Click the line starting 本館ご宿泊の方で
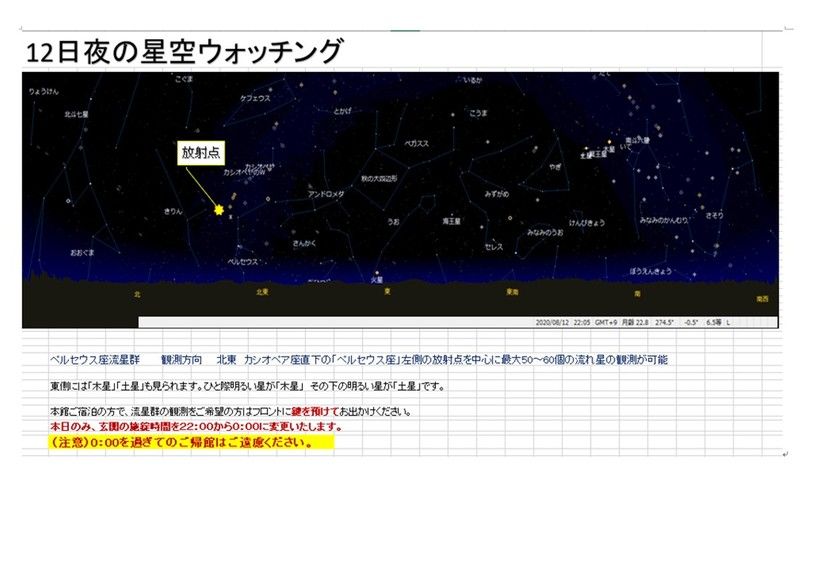The height and width of the screenshot is (576, 815). point(231,412)
